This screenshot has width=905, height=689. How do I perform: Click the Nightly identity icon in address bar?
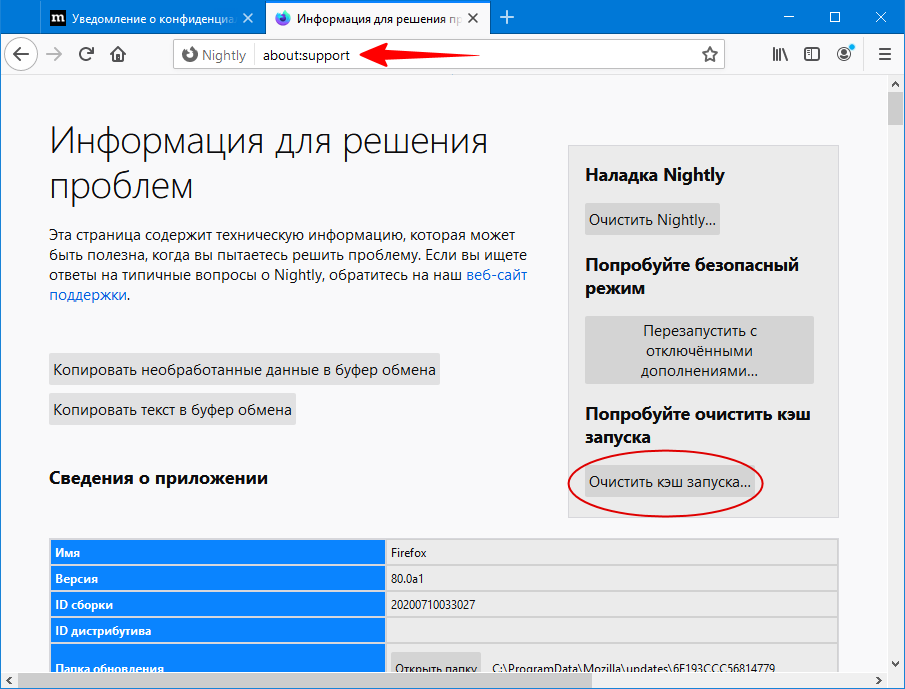click(x=214, y=55)
